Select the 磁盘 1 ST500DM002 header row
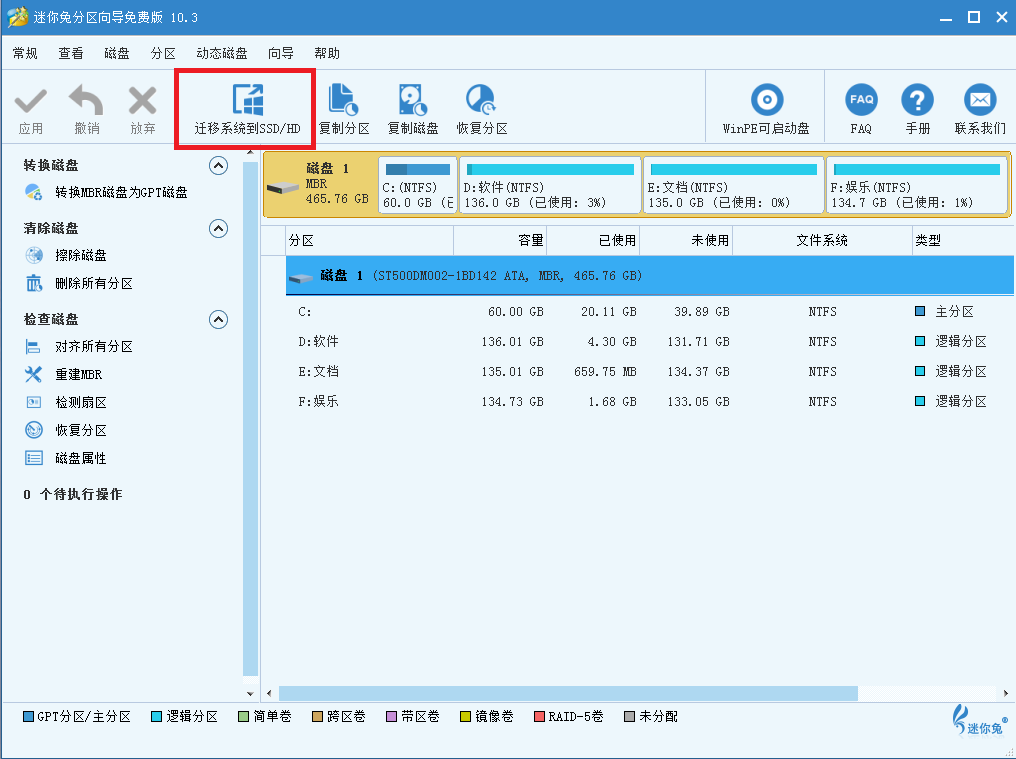This screenshot has width=1016, height=759. 649,275
